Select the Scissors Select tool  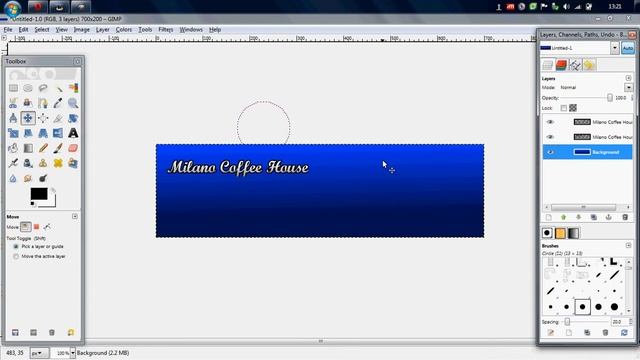[13, 103]
